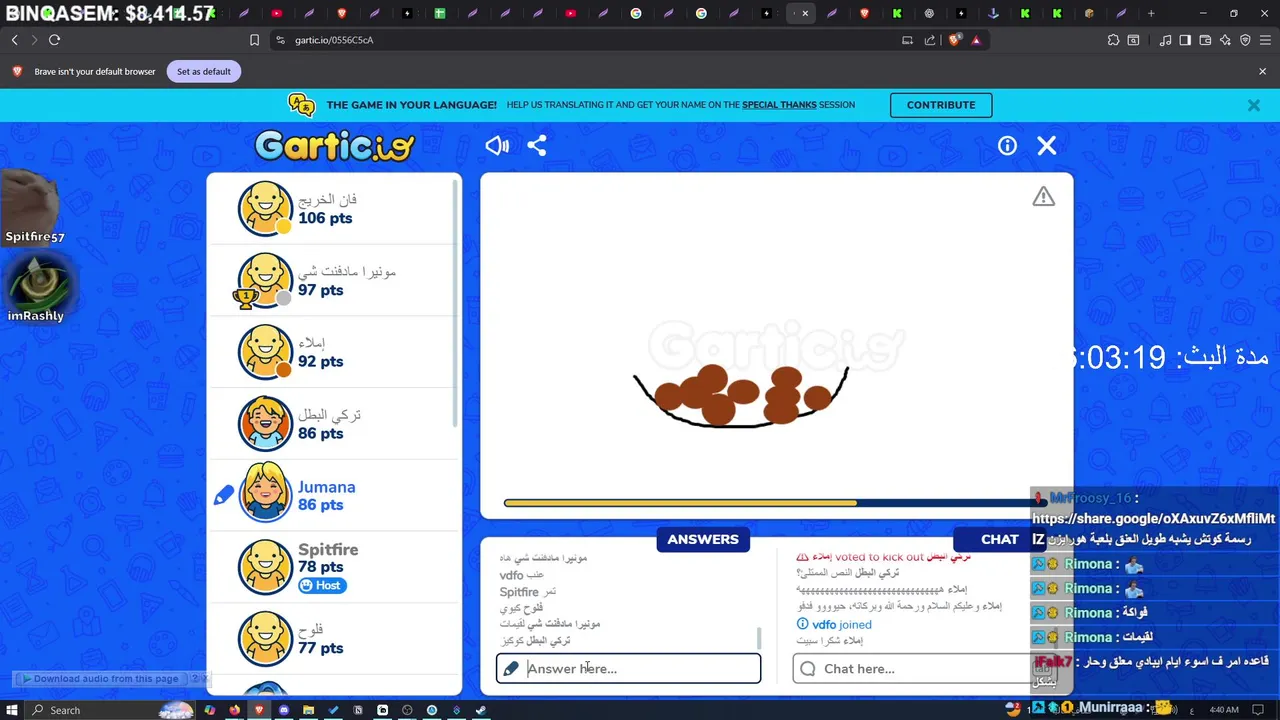The image size is (1280, 720).
Task: Click the share page icon in address bar
Action: click(x=930, y=40)
